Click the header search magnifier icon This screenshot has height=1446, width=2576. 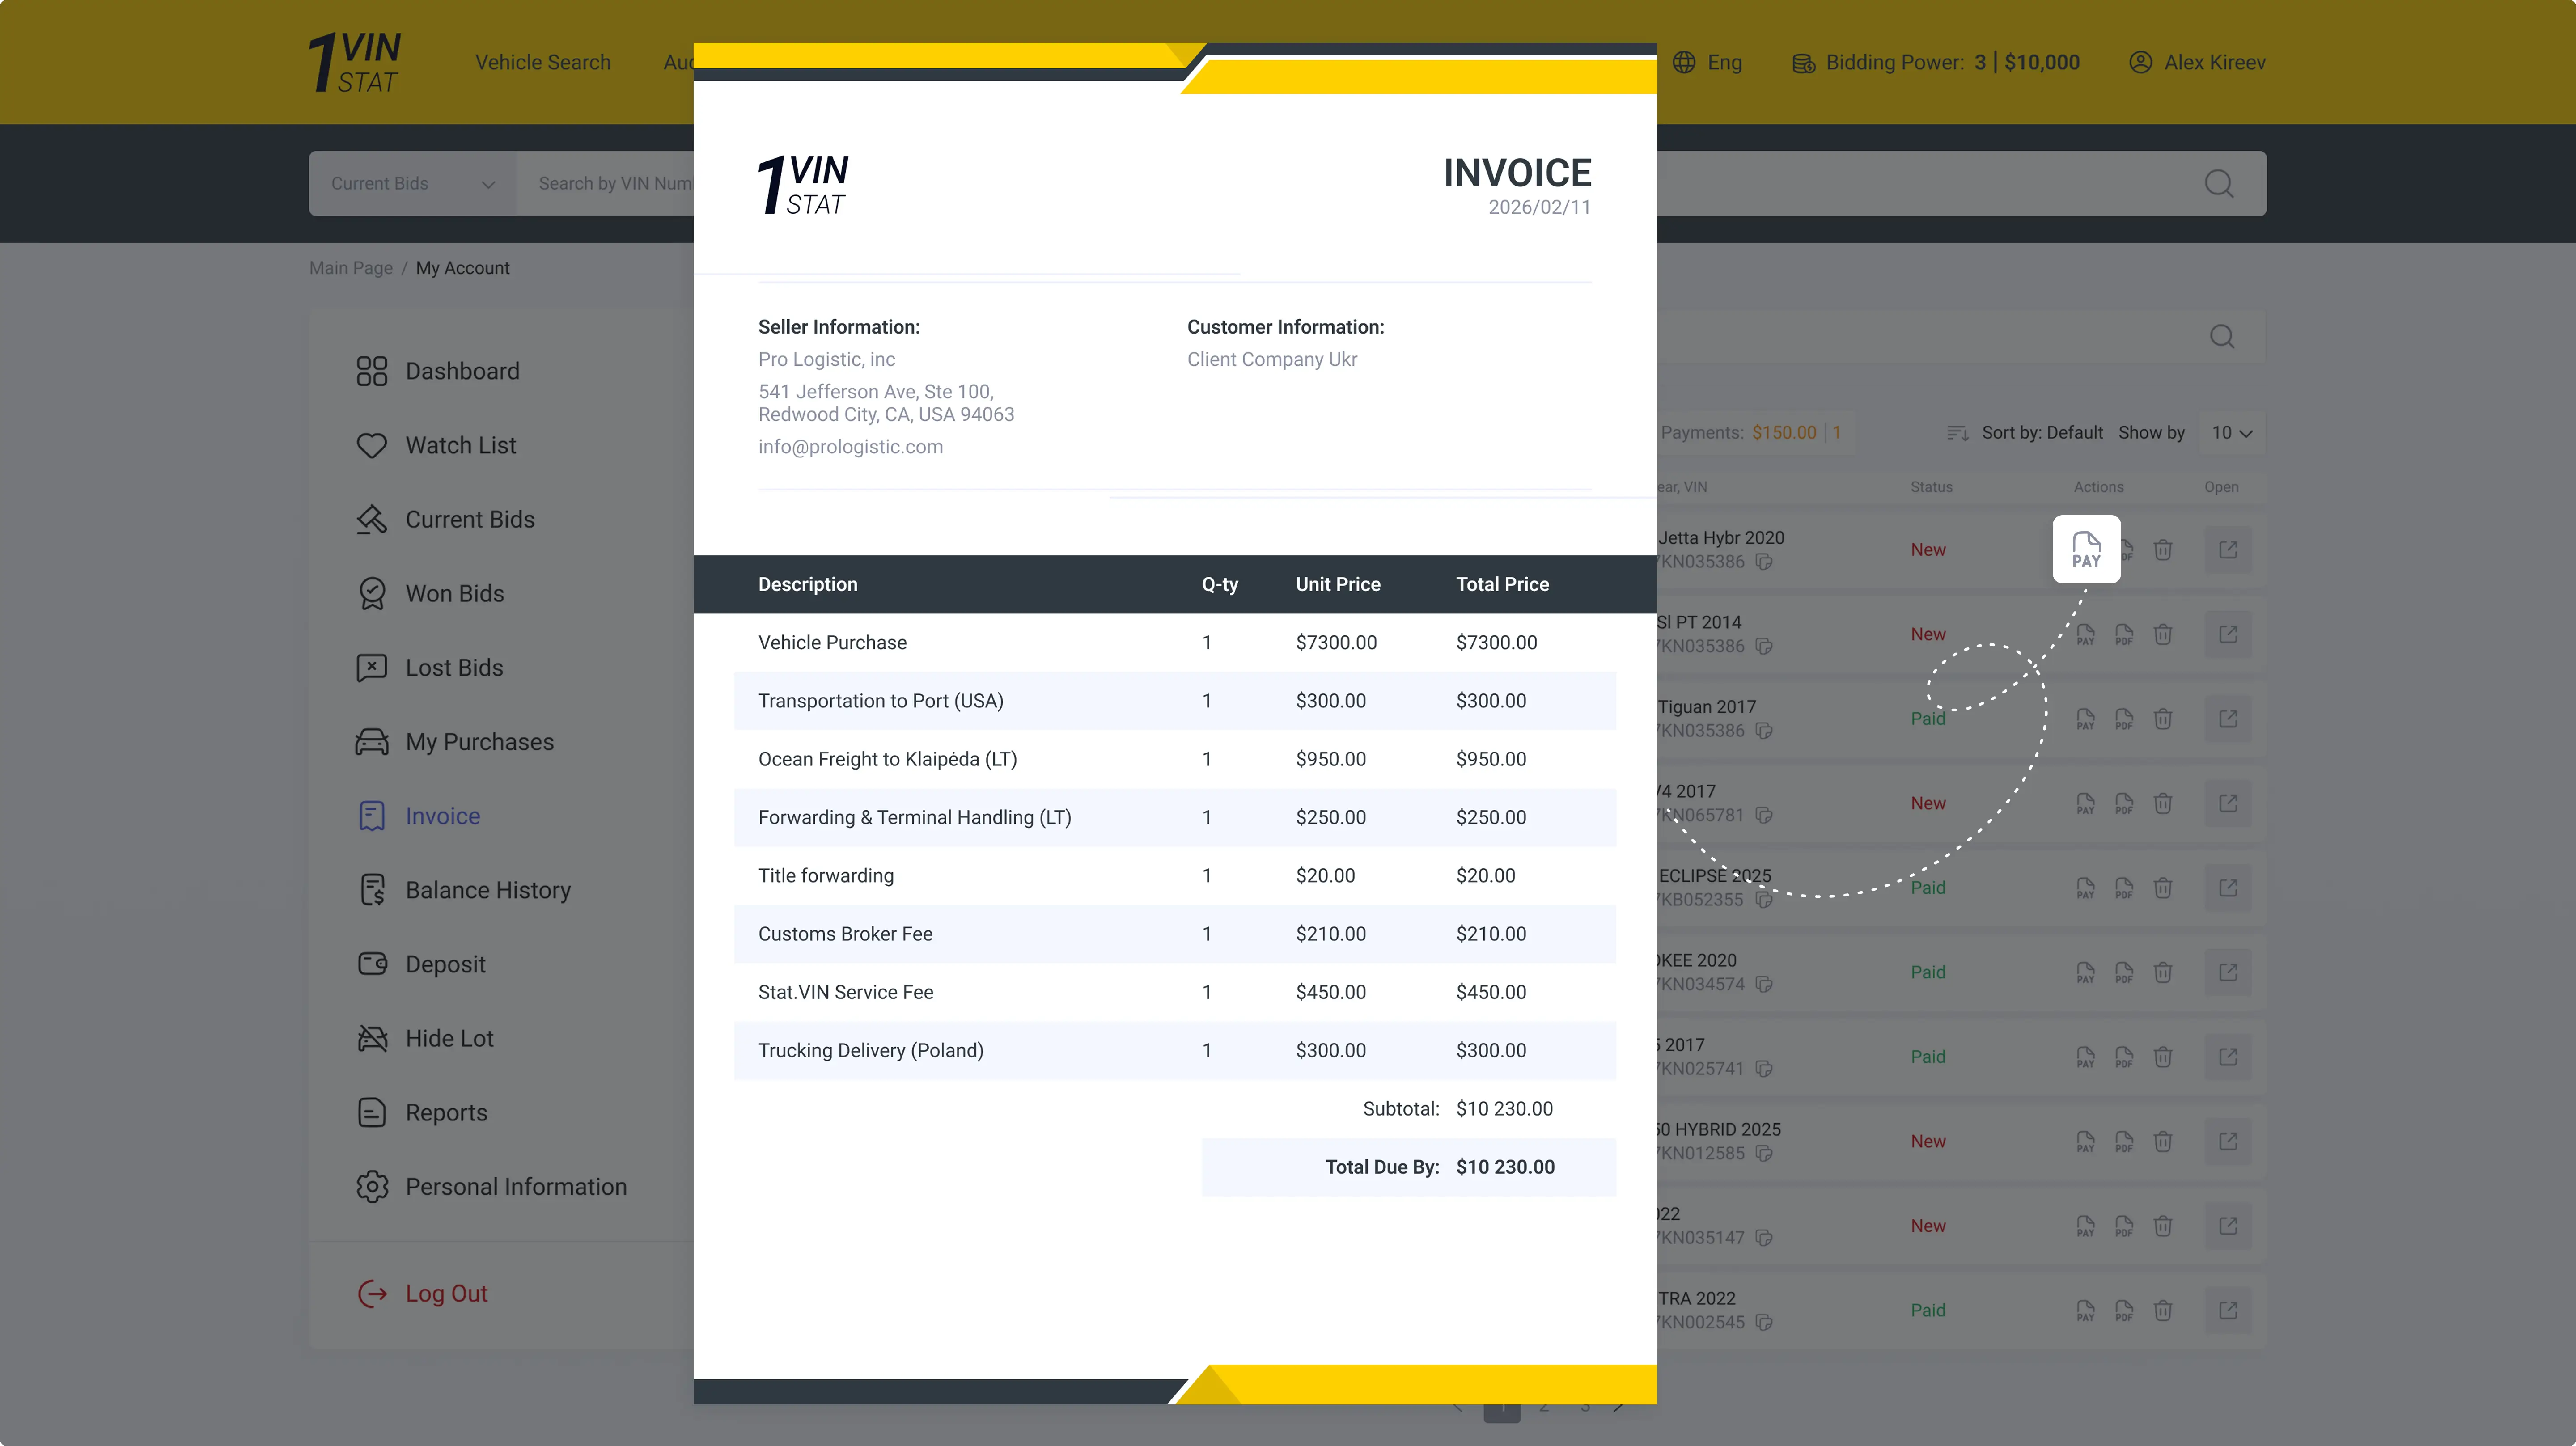coord(2218,183)
